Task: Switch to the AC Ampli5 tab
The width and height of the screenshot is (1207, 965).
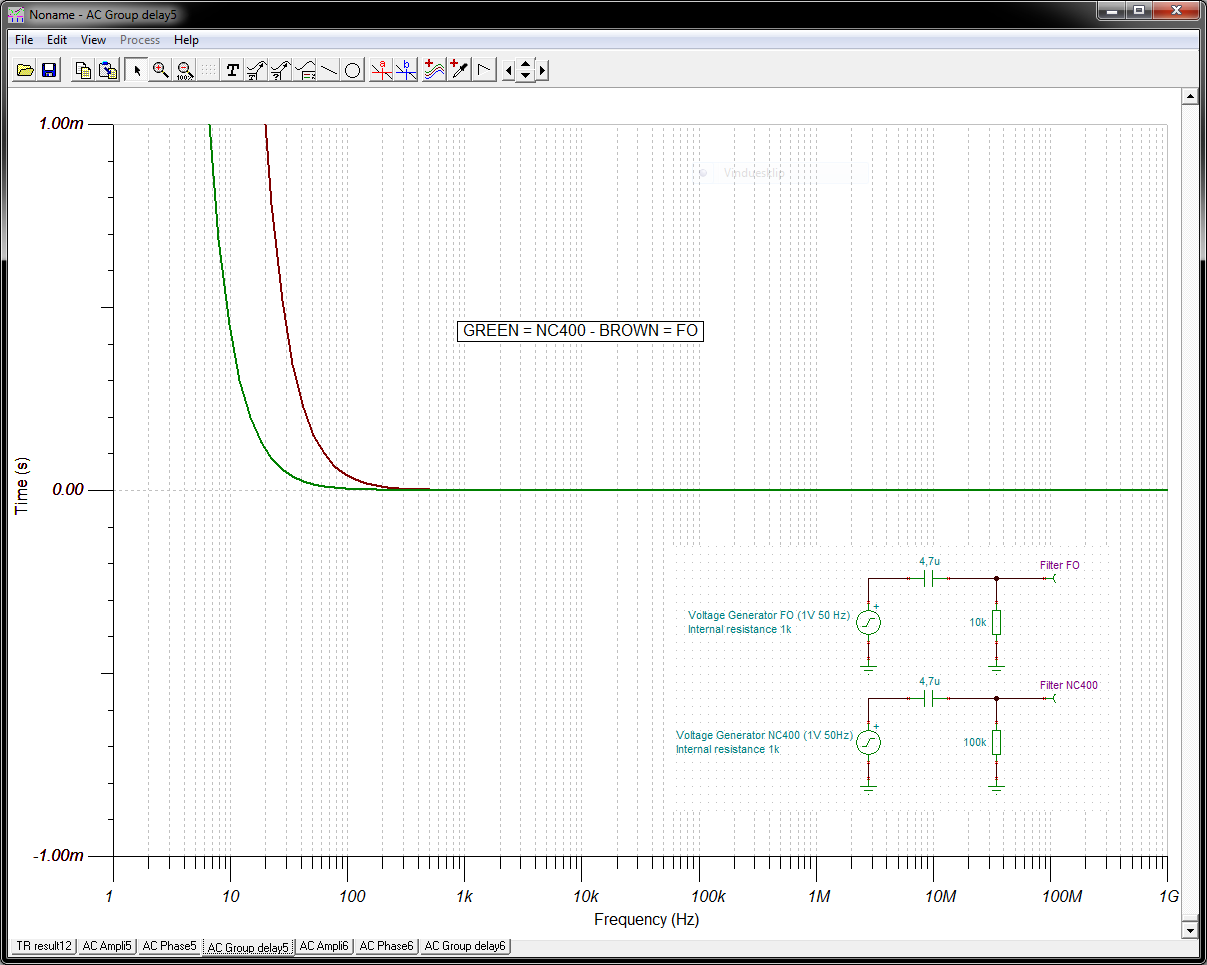Action: pos(107,945)
